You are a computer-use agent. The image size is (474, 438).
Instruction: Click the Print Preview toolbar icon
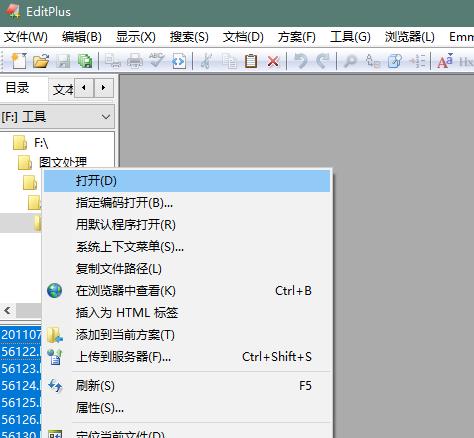coord(113,61)
